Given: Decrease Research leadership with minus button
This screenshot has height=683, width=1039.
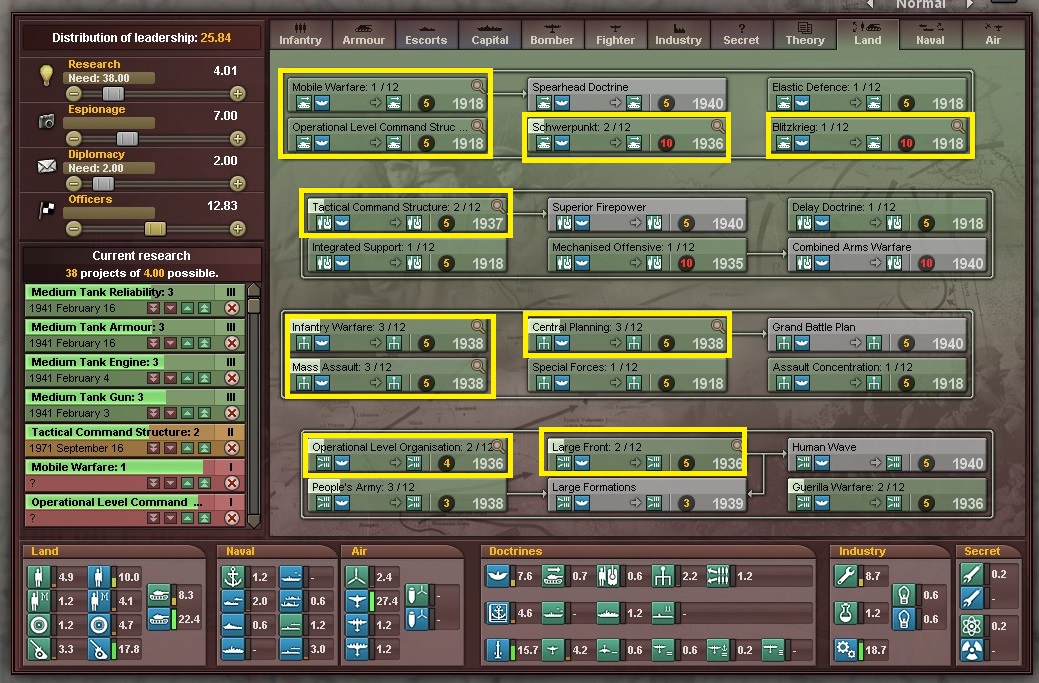Looking at the screenshot, I should [x=74, y=93].
